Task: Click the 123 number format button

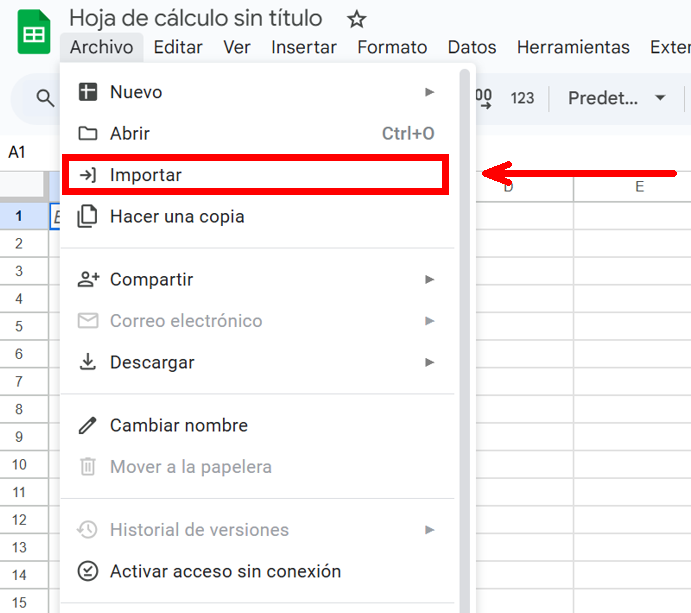Action: click(522, 98)
